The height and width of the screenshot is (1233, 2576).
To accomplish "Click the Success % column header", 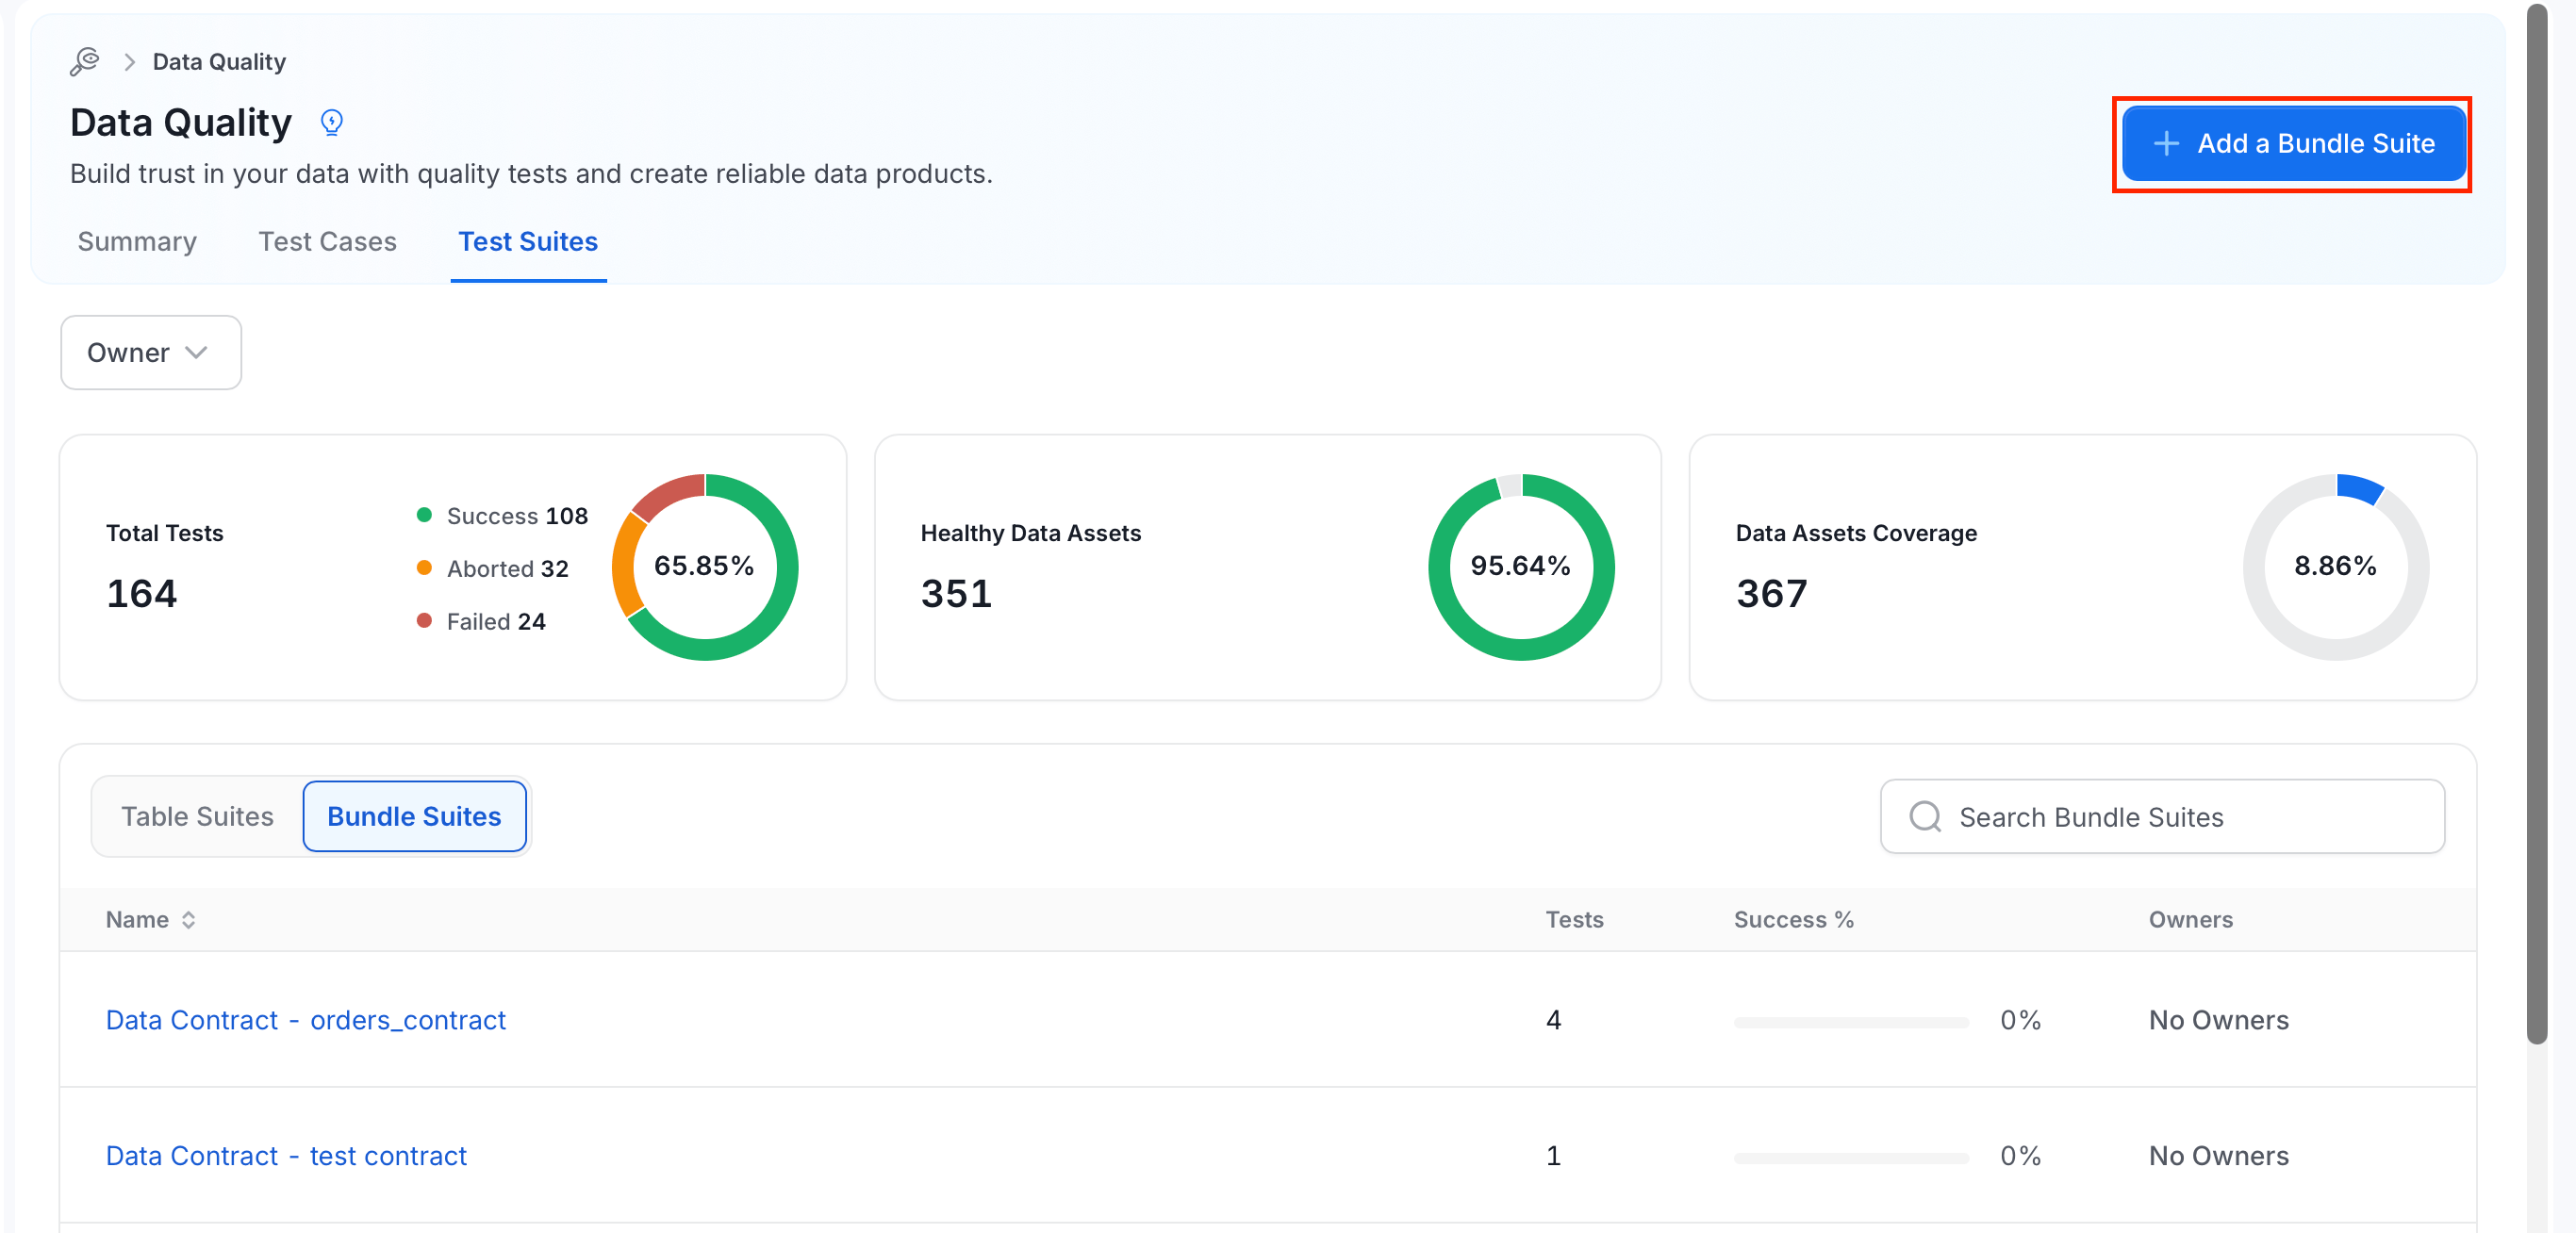I will pos(1793,920).
